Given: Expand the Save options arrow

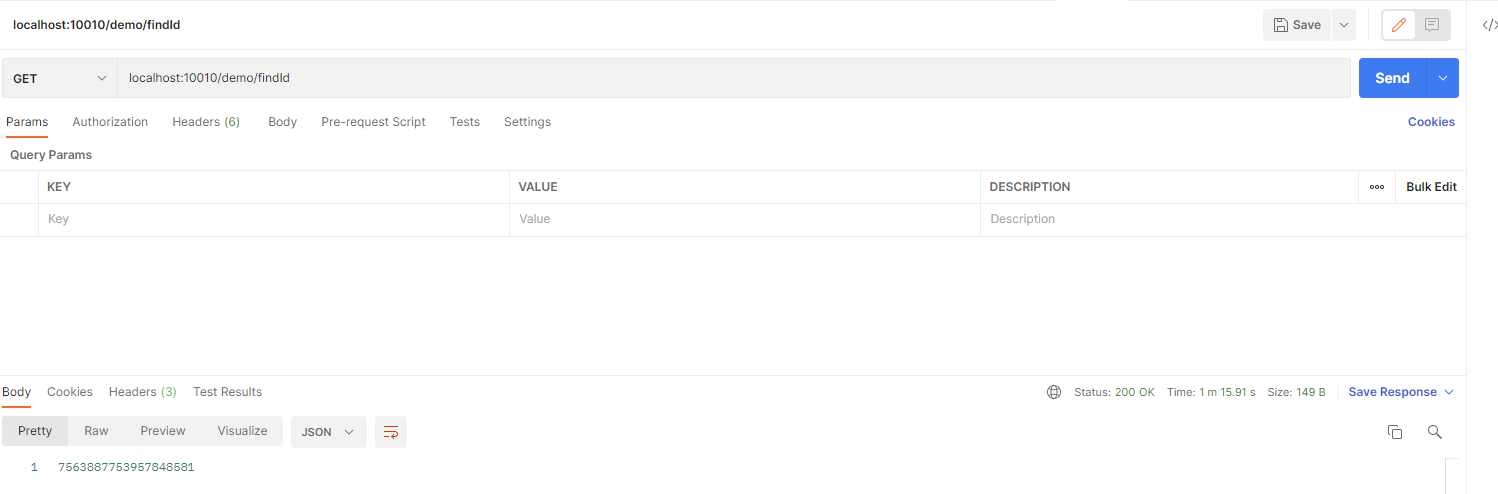Looking at the screenshot, I should [x=1343, y=25].
